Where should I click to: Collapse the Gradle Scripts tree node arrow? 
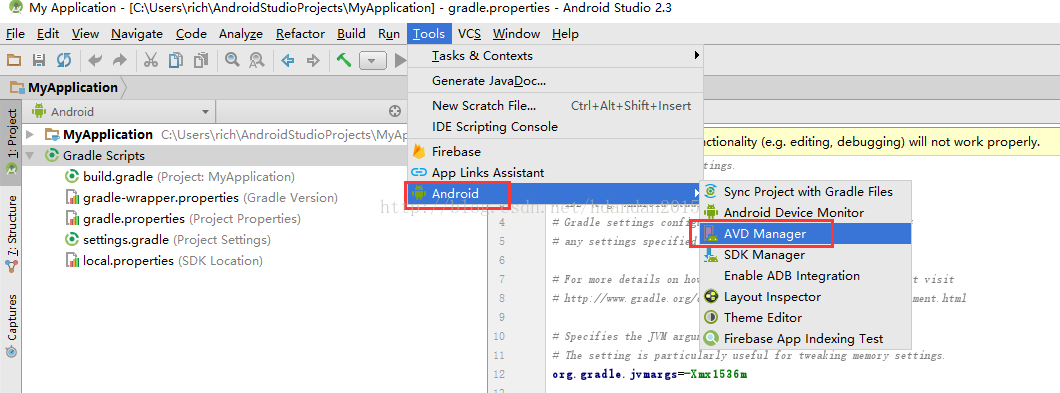tap(30, 156)
